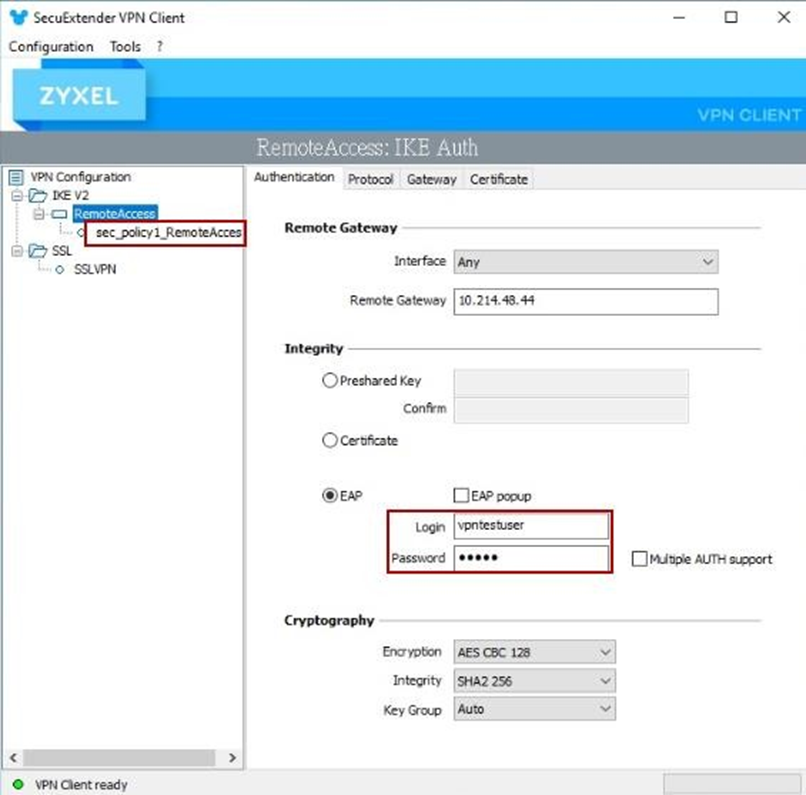The height and width of the screenshot is (795, 806).
Task: Select the SSLVPN tree entry
Action: 95,269
